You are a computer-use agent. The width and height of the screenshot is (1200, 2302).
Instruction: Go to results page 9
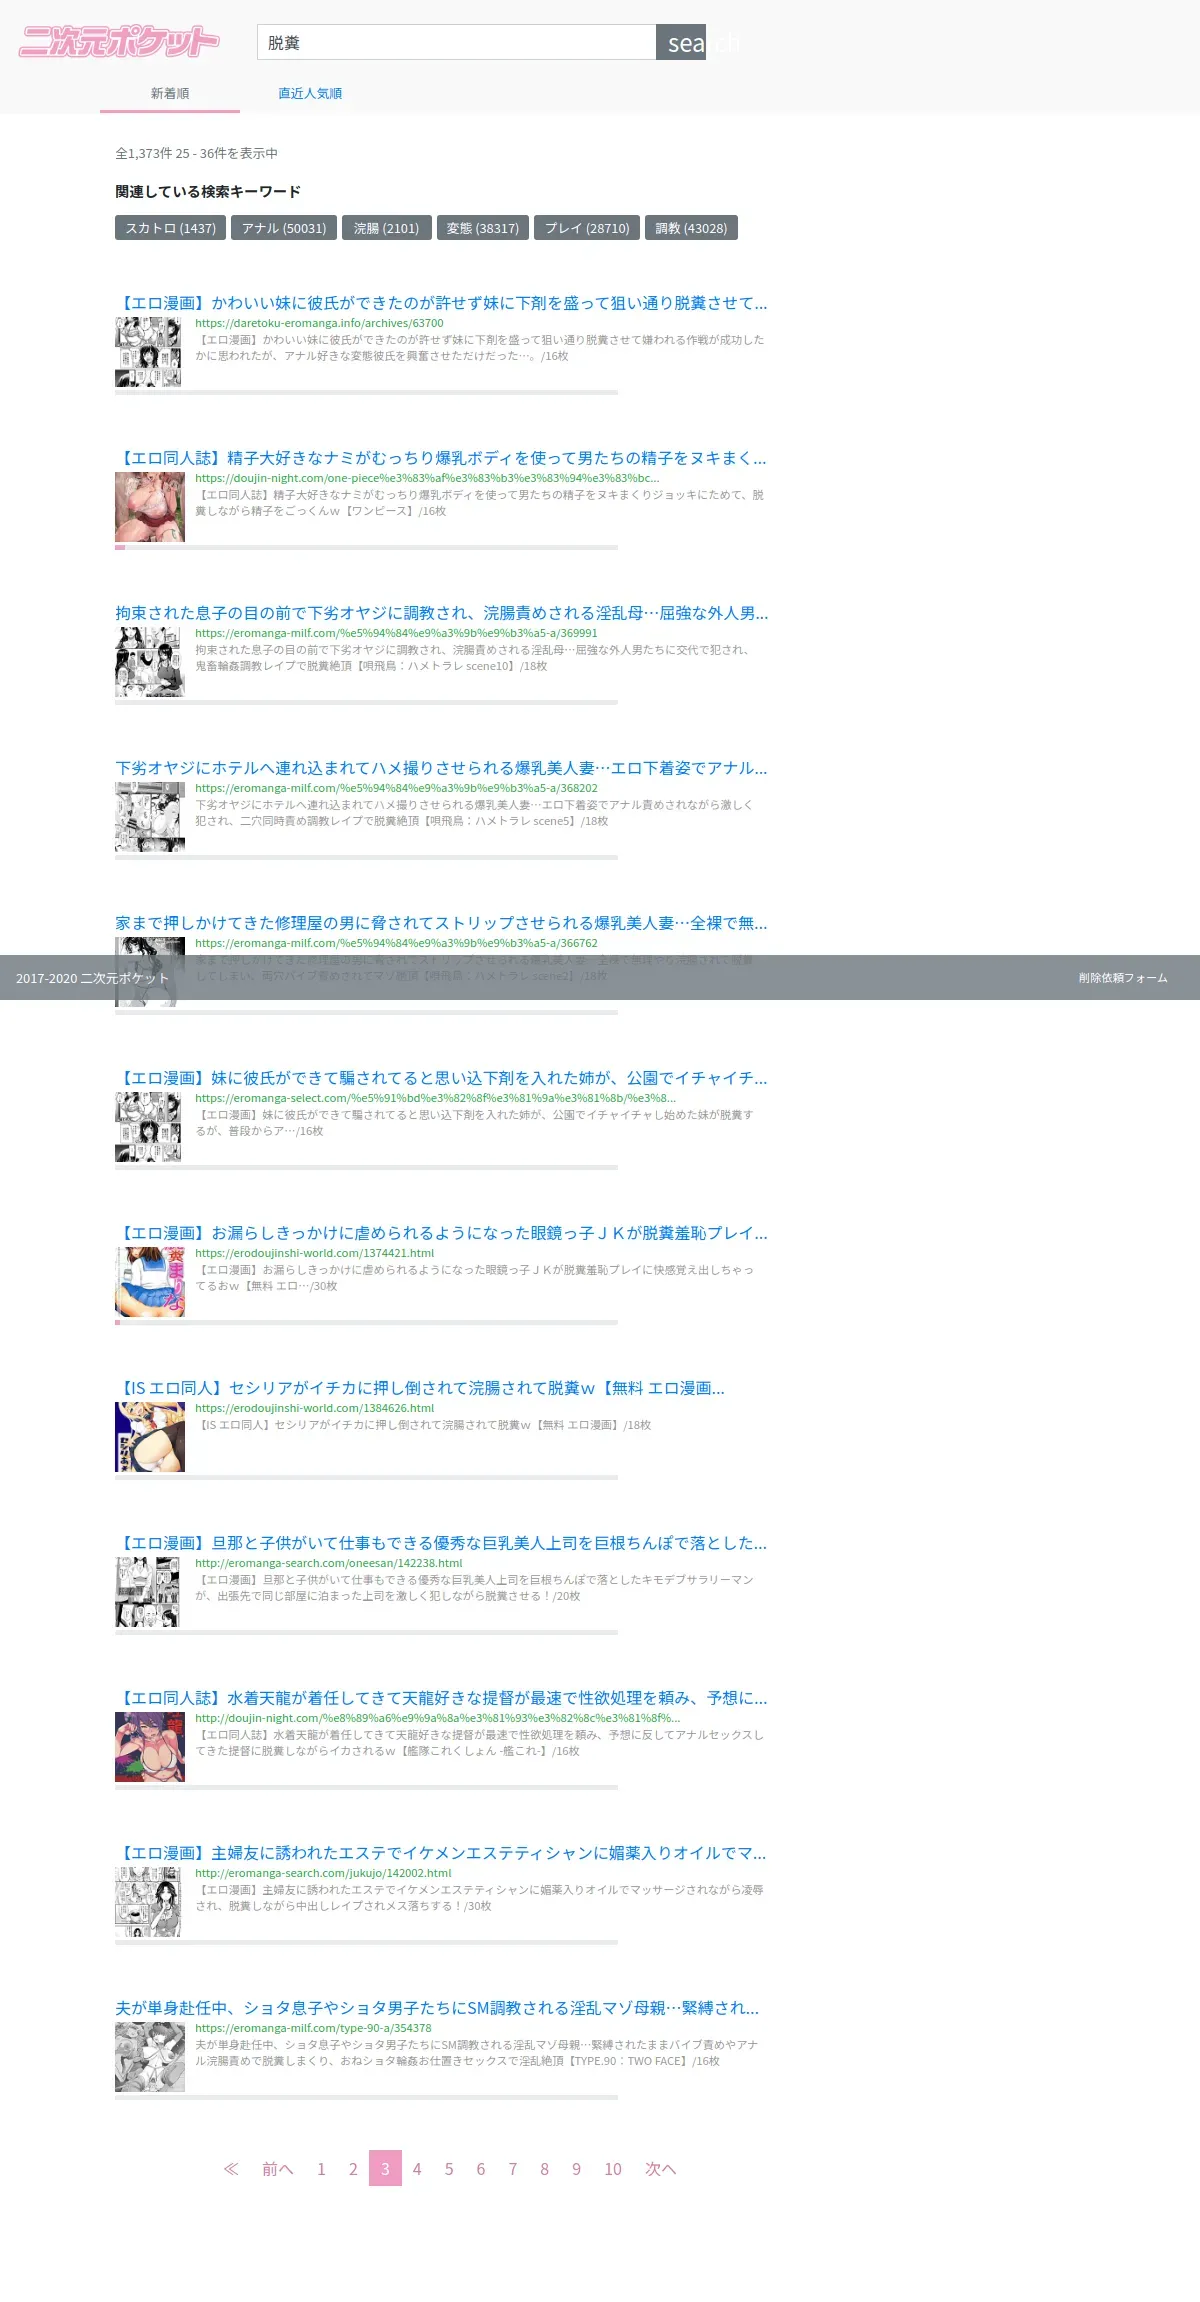576,2168
